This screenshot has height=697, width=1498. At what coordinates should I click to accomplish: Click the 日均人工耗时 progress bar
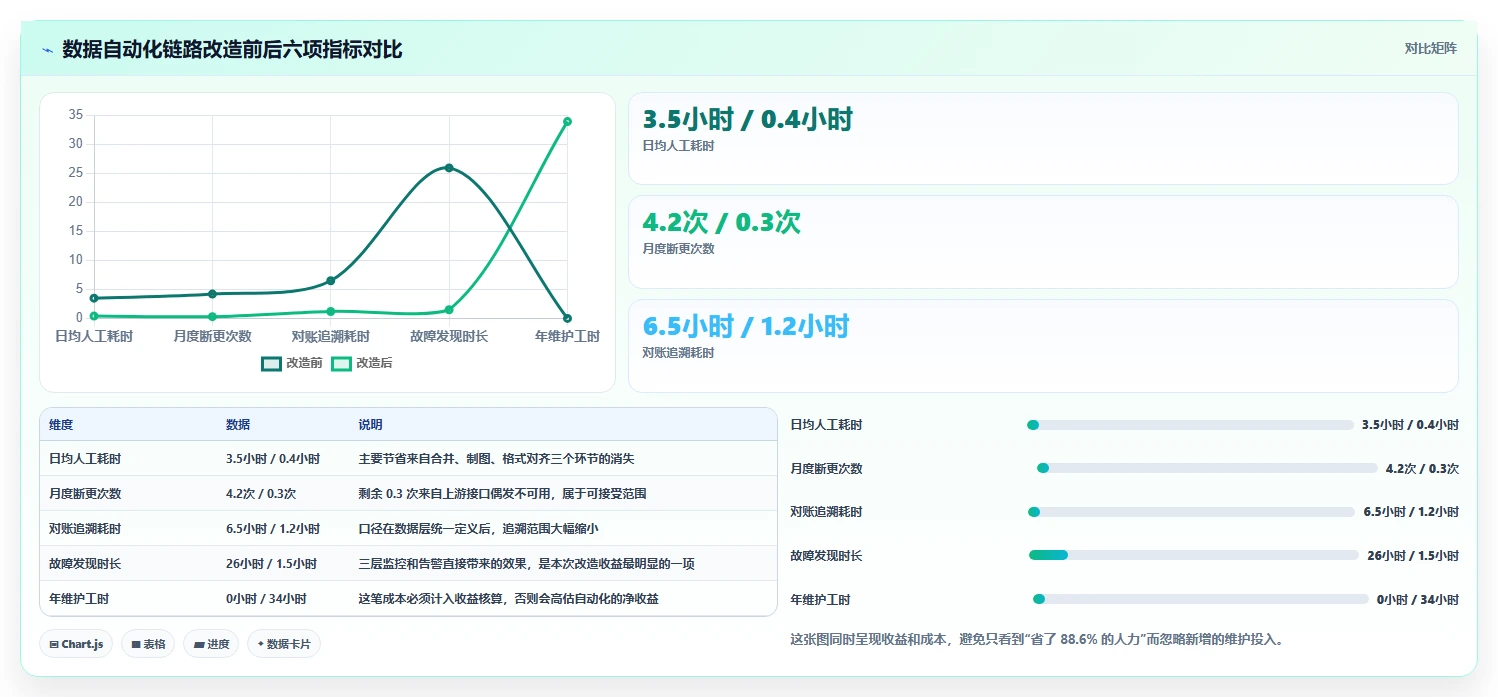pos(1190,425)
